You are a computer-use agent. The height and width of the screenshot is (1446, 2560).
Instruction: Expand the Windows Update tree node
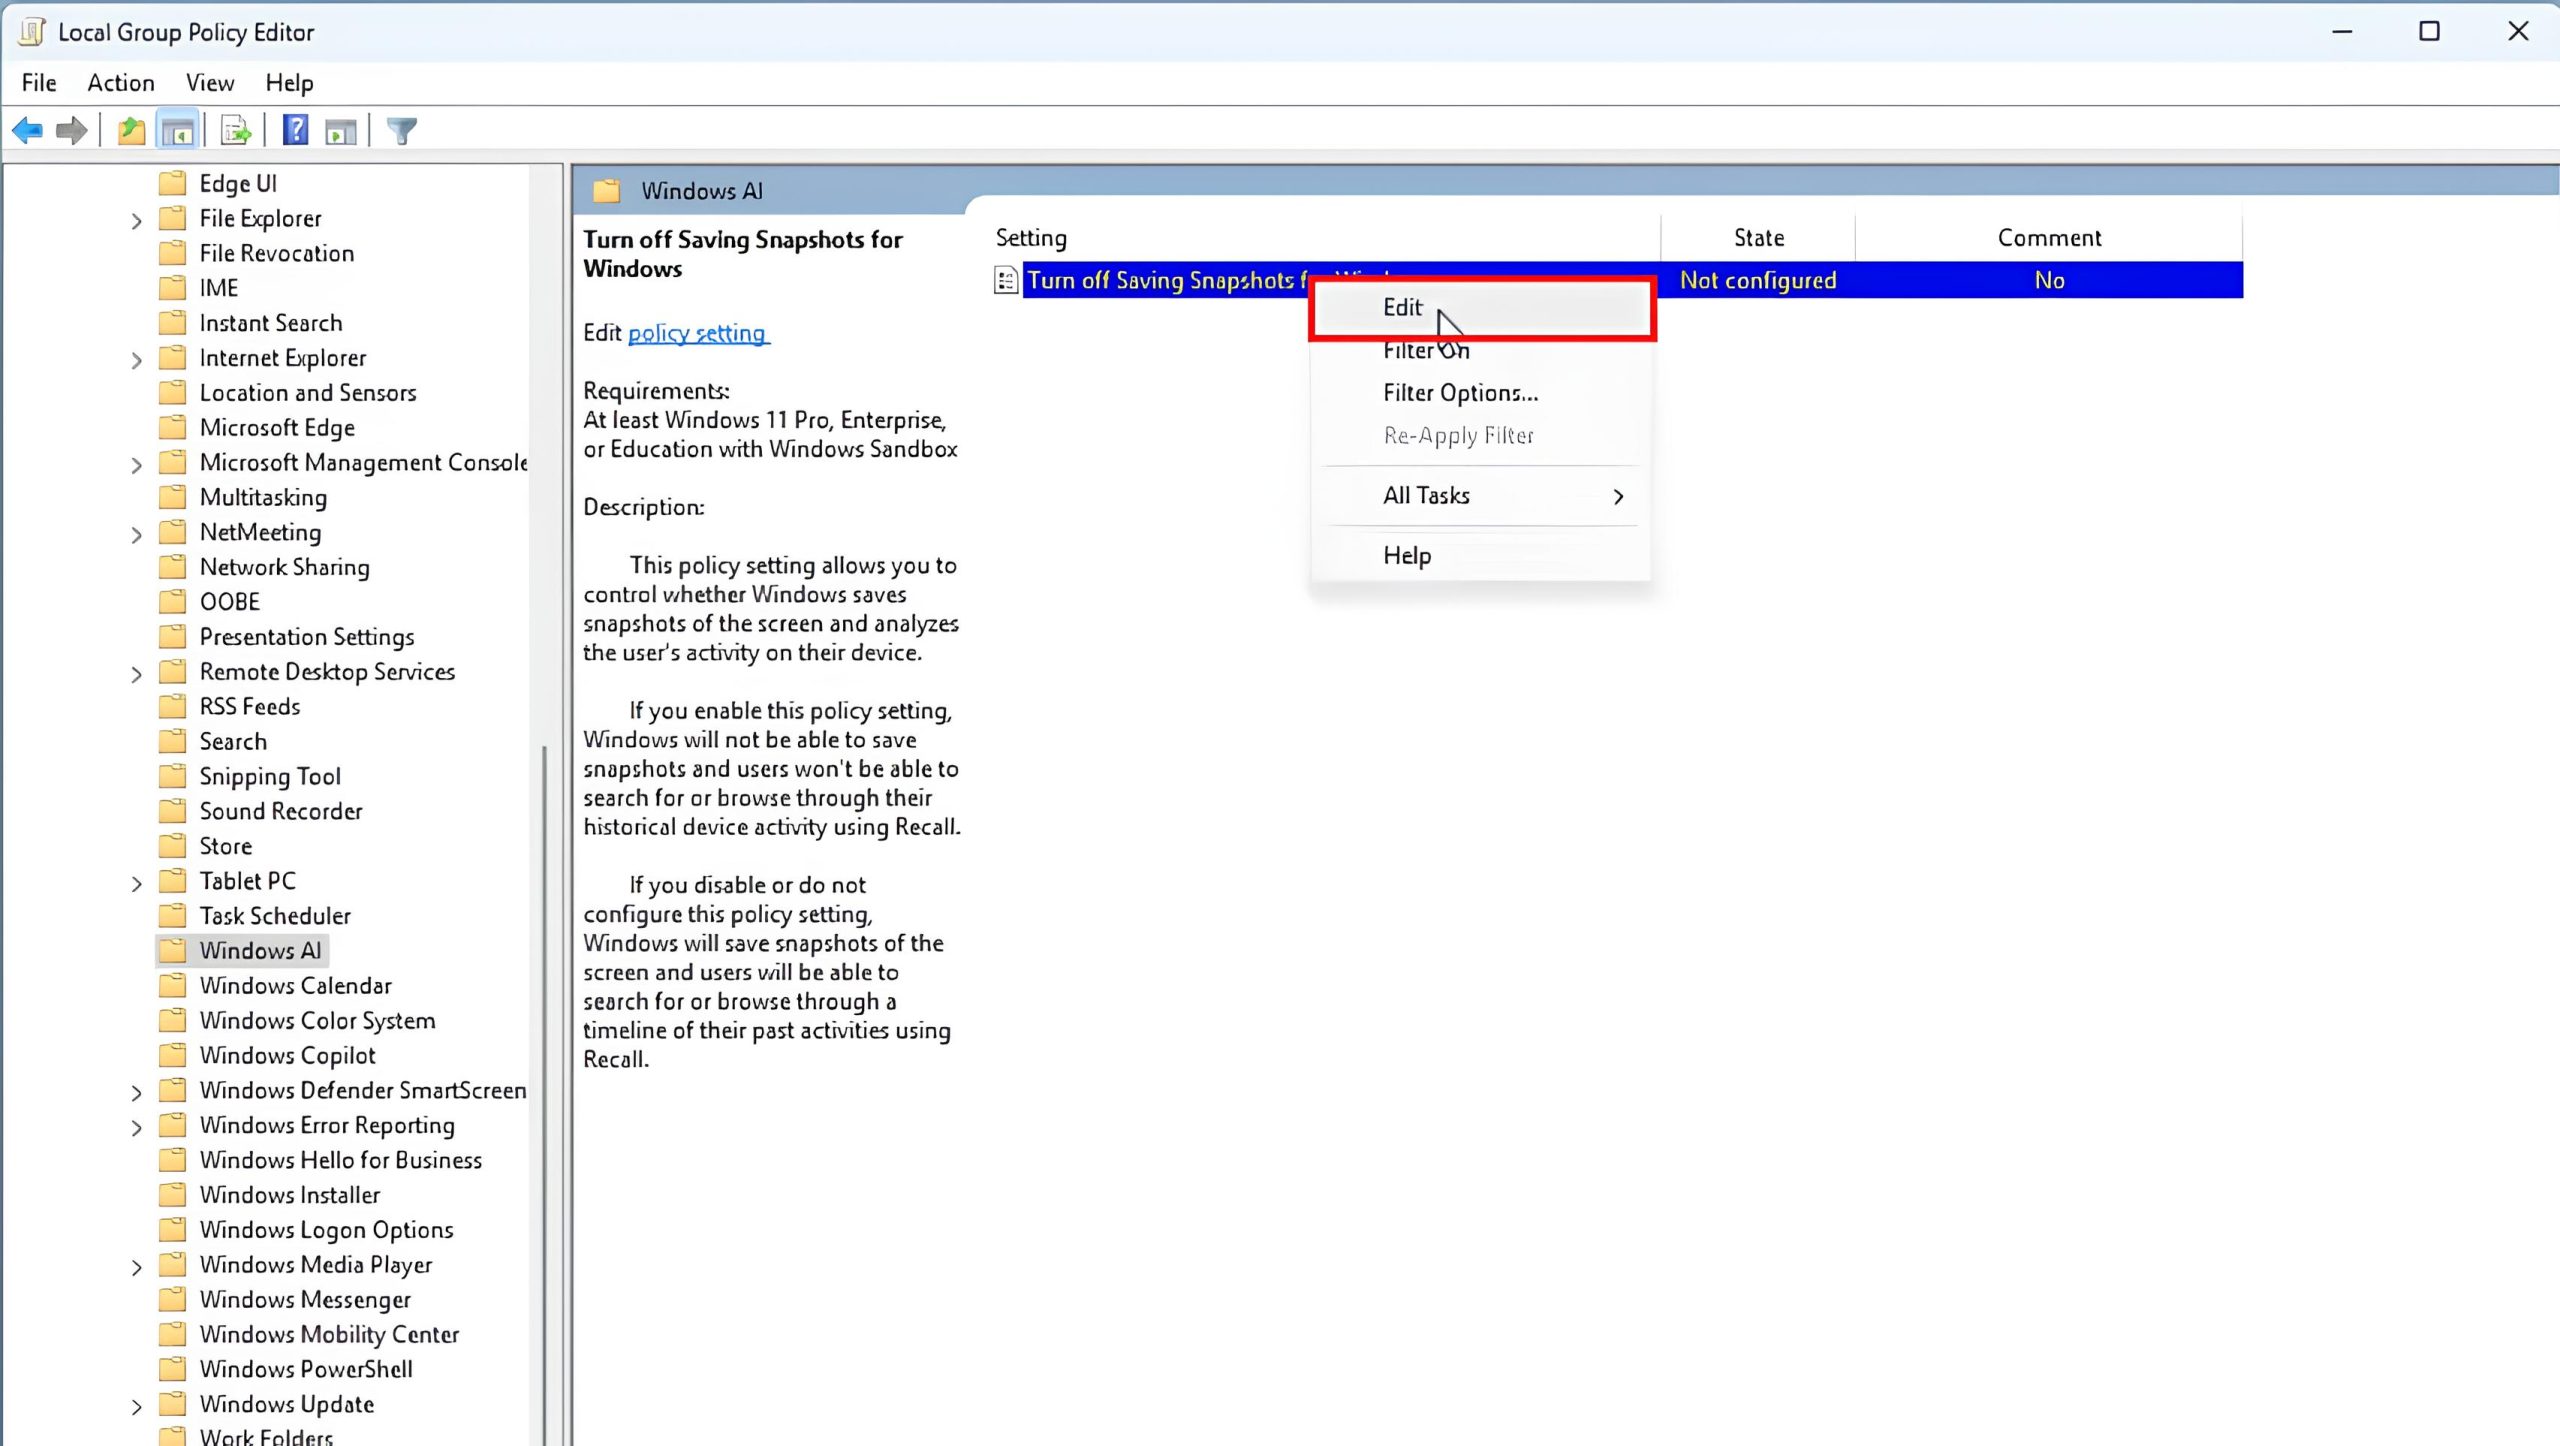point(136,1406)
